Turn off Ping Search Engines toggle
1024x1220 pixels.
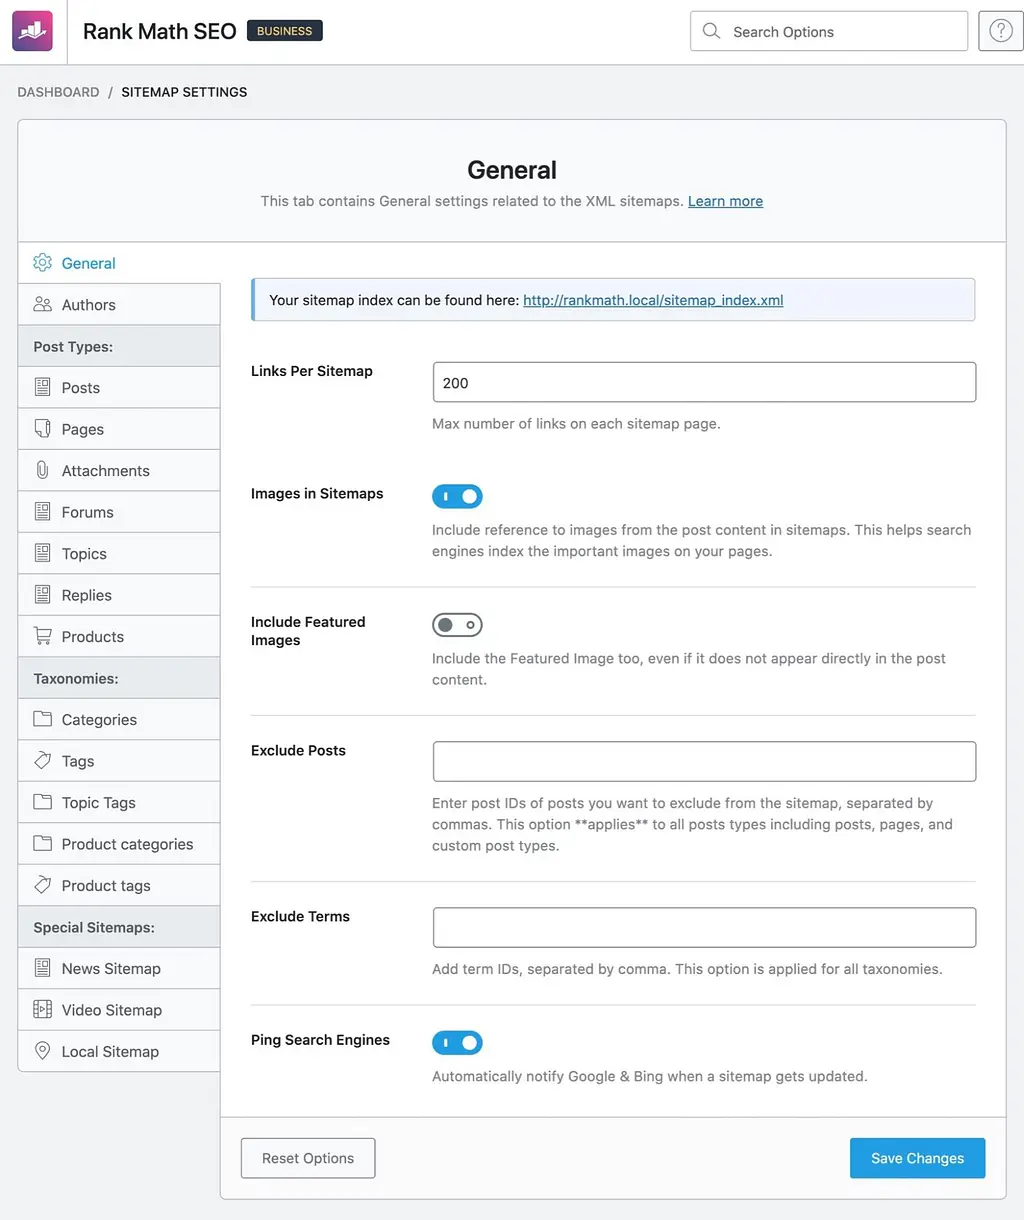coord(457,1043)
